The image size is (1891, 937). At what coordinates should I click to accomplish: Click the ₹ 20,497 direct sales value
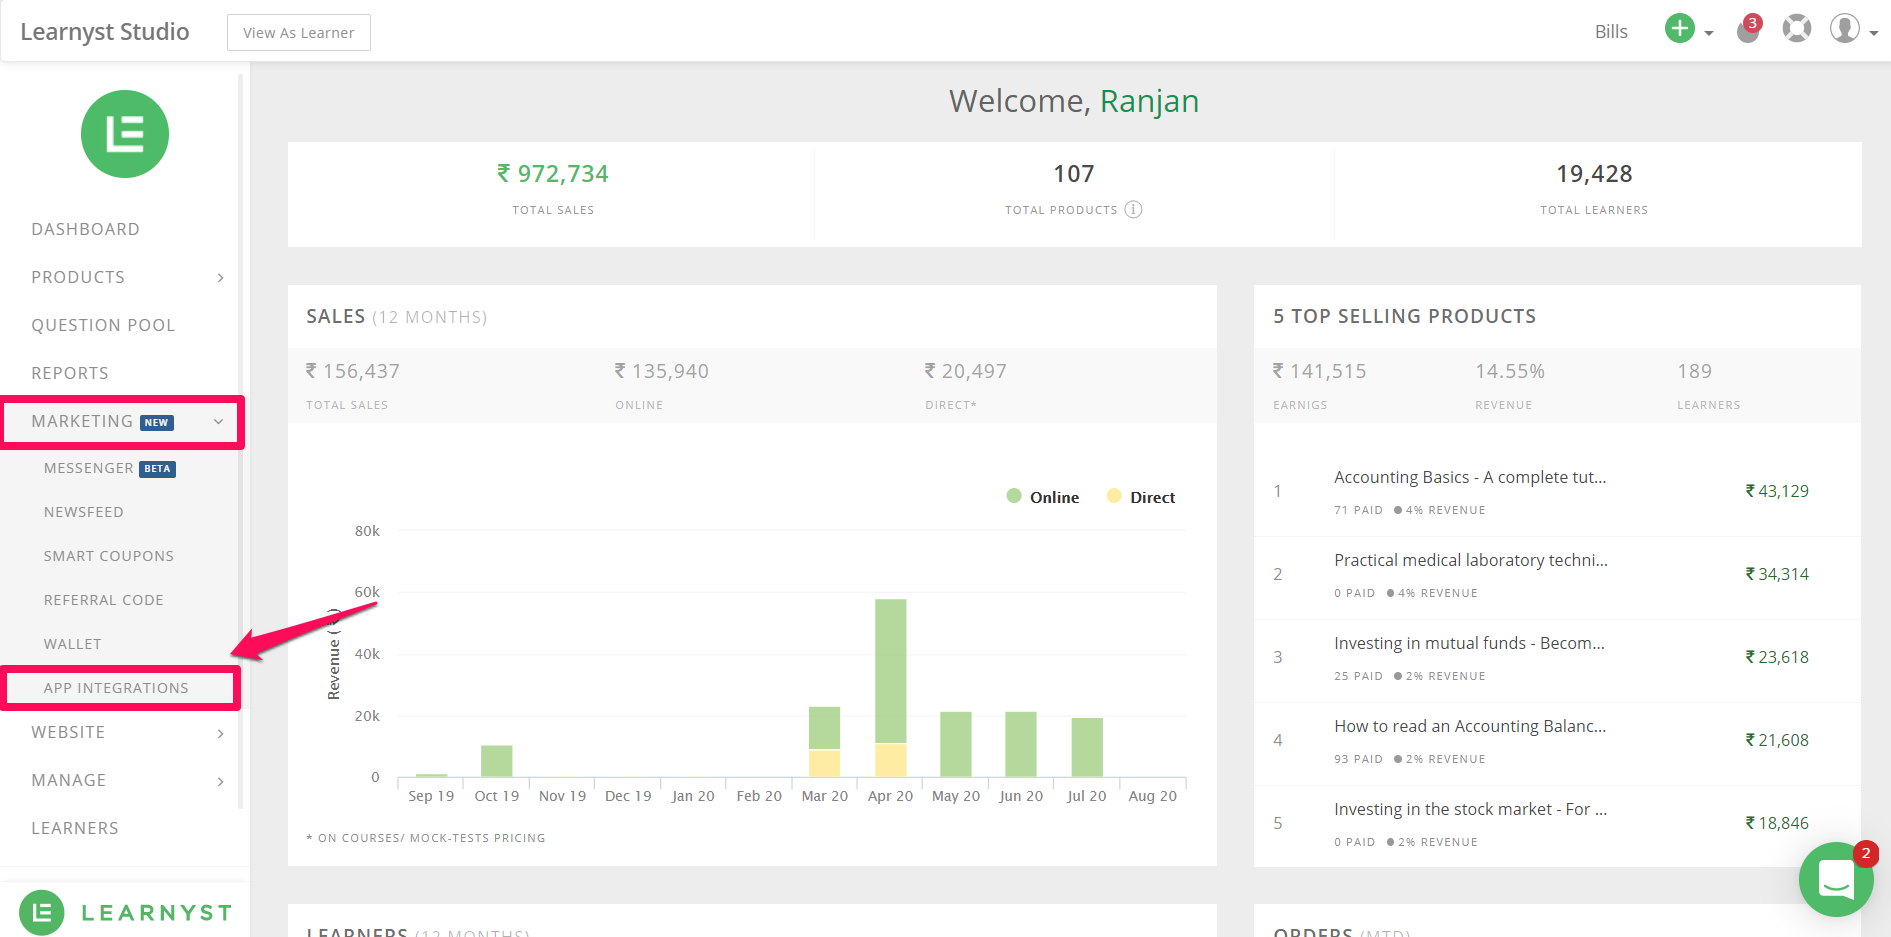coord(965,371)
